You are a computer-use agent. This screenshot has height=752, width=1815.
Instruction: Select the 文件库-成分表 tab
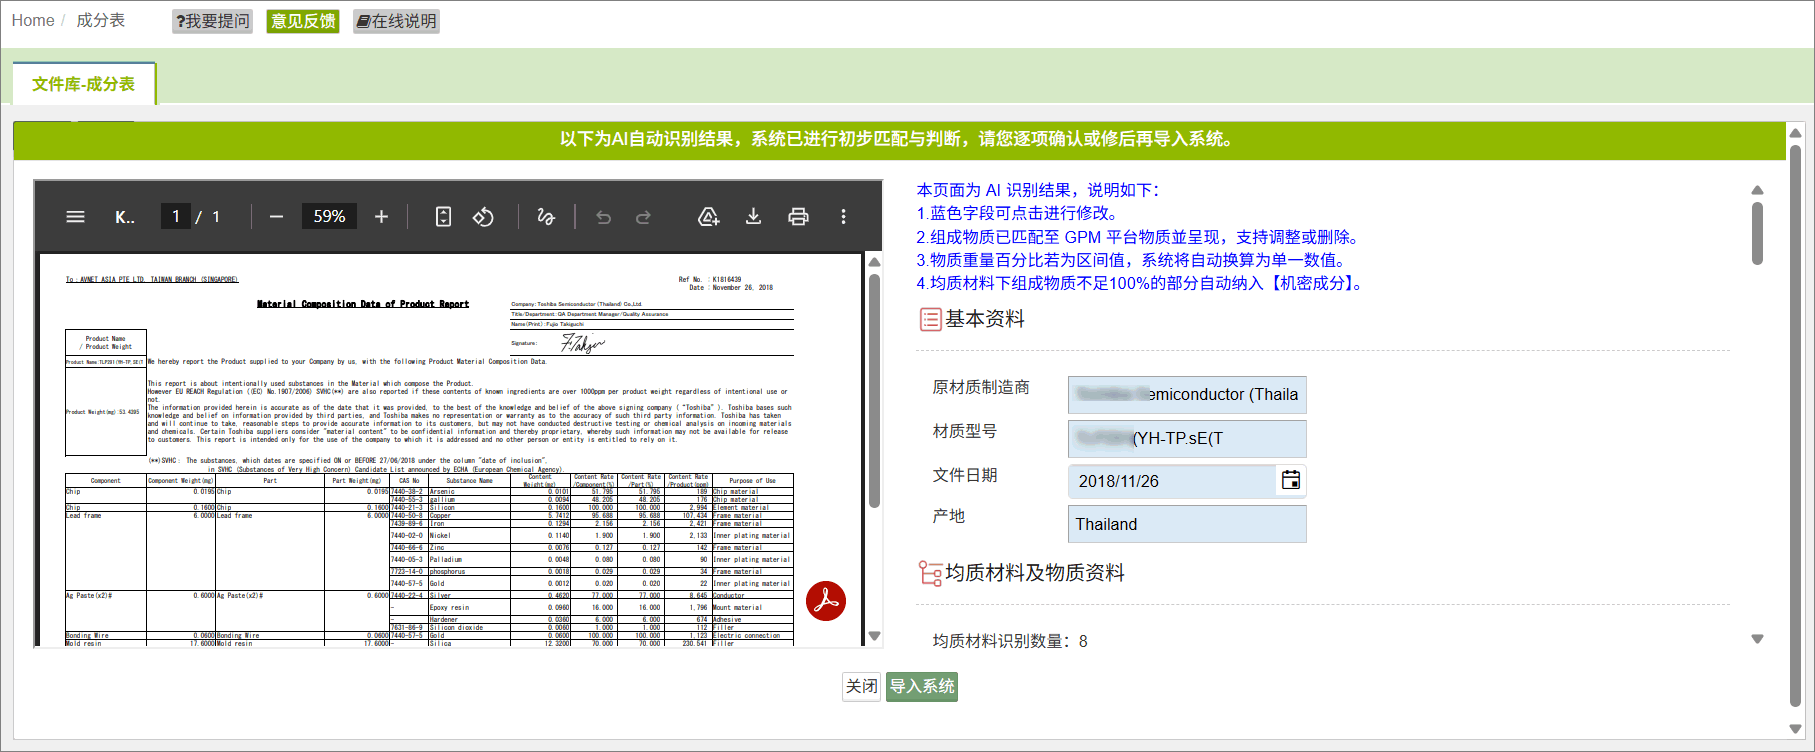pyautogui.click(x=84, y=84)
